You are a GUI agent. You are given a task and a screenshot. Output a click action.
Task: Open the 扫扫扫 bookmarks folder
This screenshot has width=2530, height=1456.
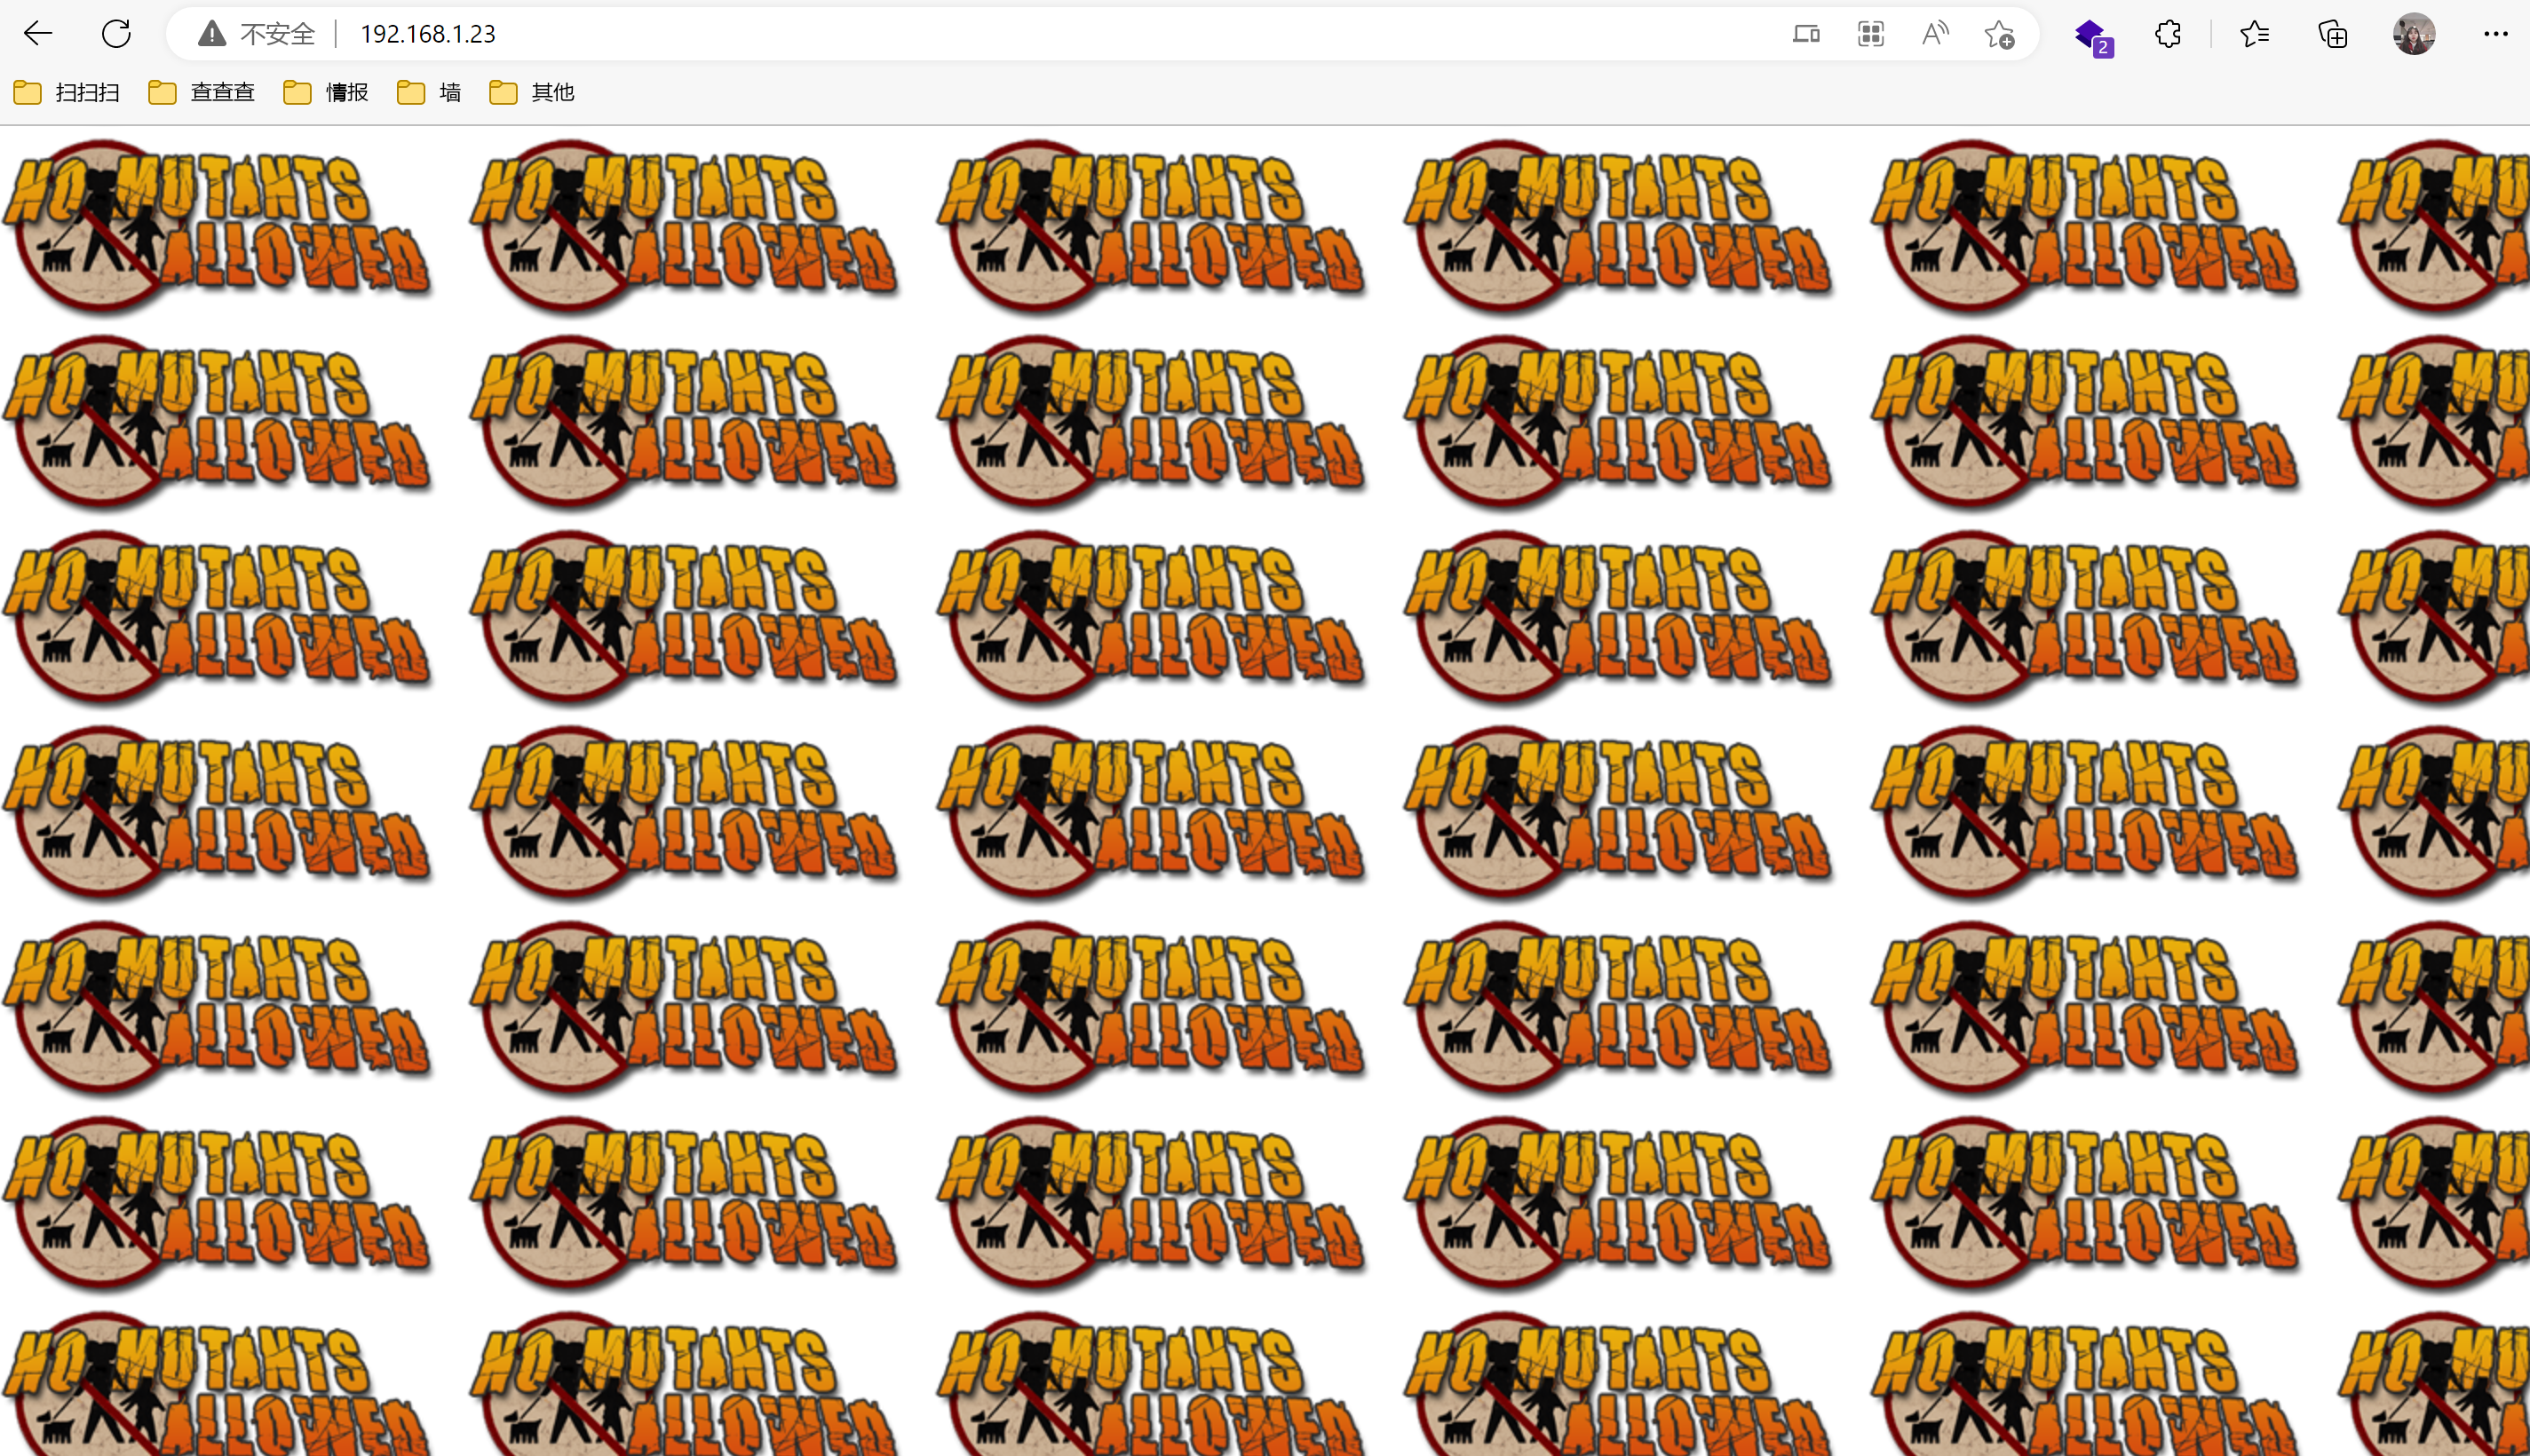[67, 93]
